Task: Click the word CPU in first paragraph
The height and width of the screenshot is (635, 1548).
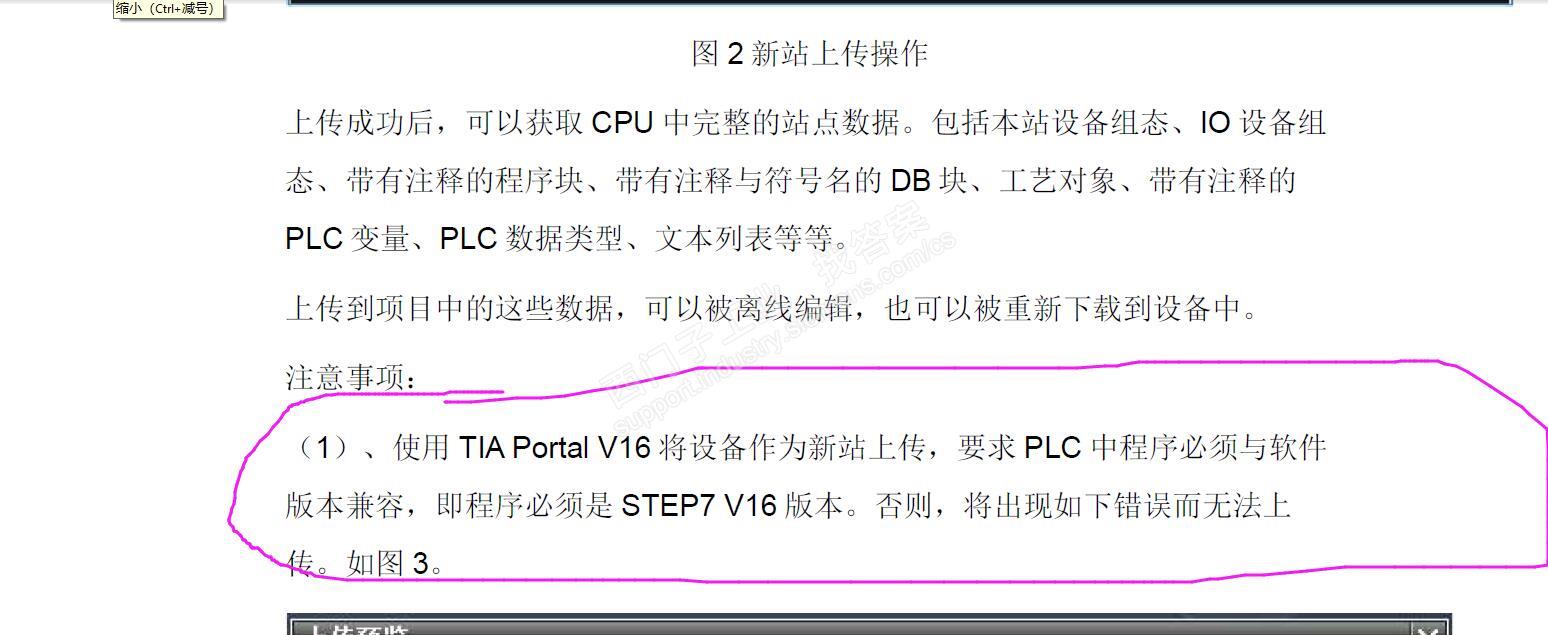Action: pos(623,123)
